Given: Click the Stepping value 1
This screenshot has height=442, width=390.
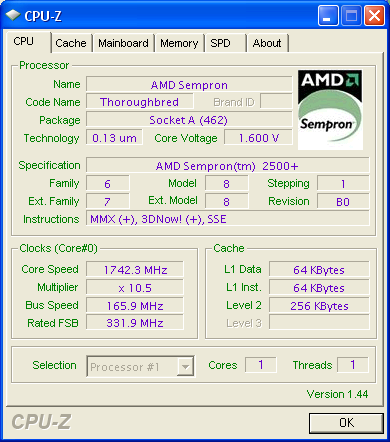Looking at the screenshot, I should tap(343, 183).
